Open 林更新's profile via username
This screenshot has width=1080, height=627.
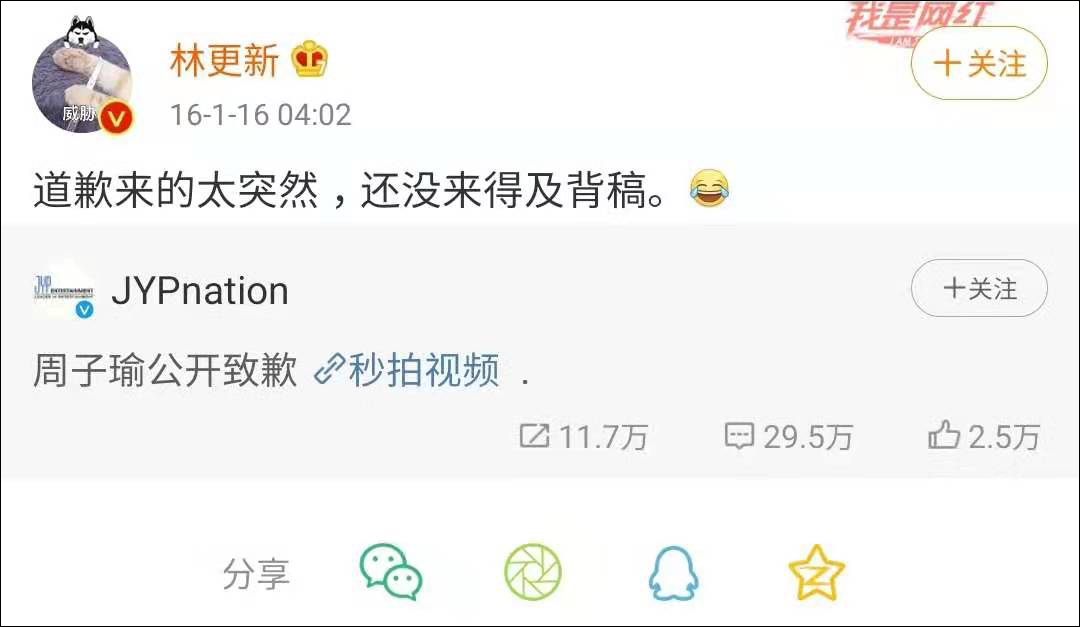pos(225,61)
